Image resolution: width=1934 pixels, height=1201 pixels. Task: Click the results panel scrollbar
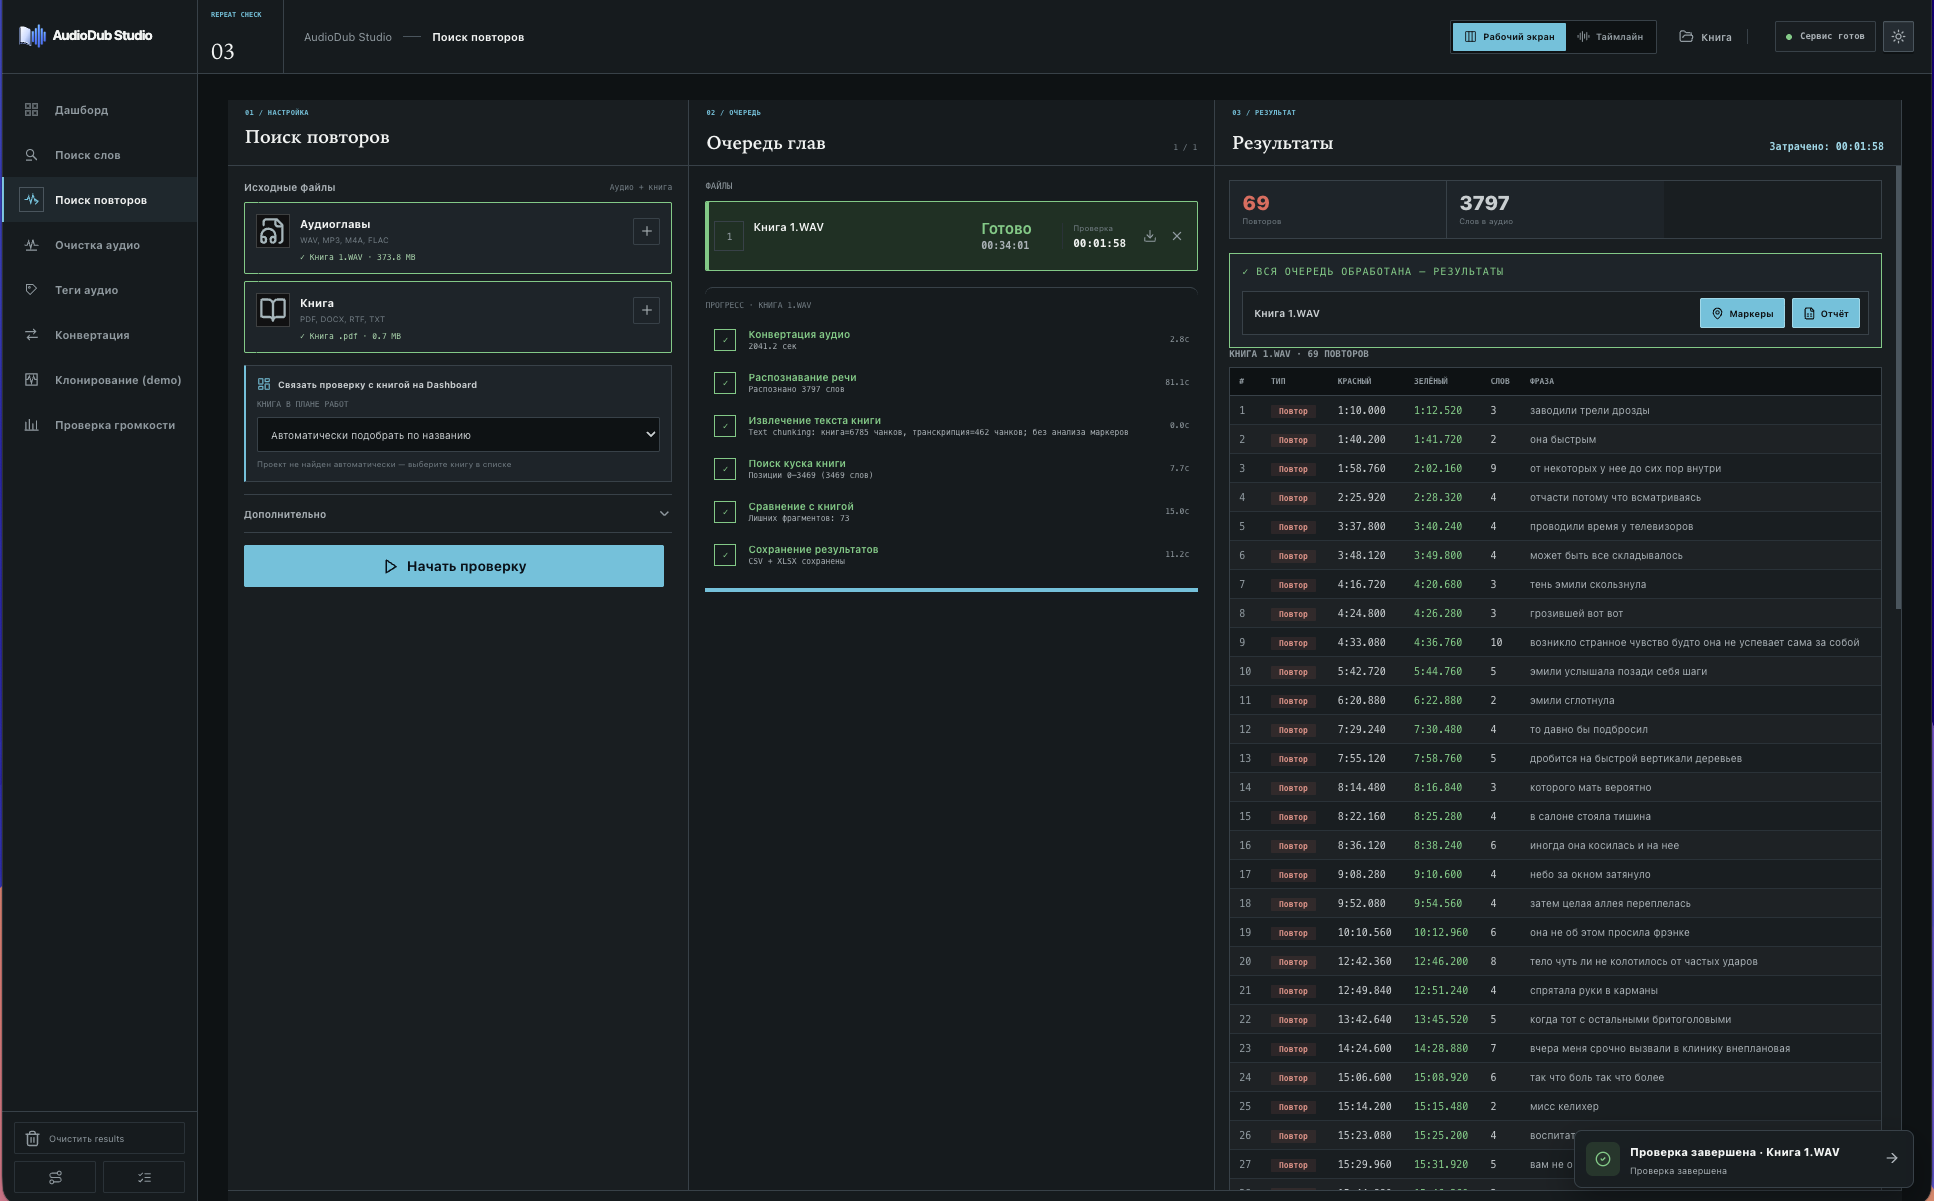pyautogui.click(x=1898, y=390)
